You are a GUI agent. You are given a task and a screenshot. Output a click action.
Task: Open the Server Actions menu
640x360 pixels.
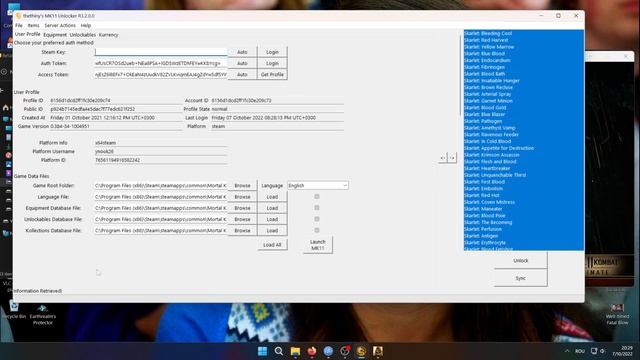pyautogui.click(x=60, y=25)
